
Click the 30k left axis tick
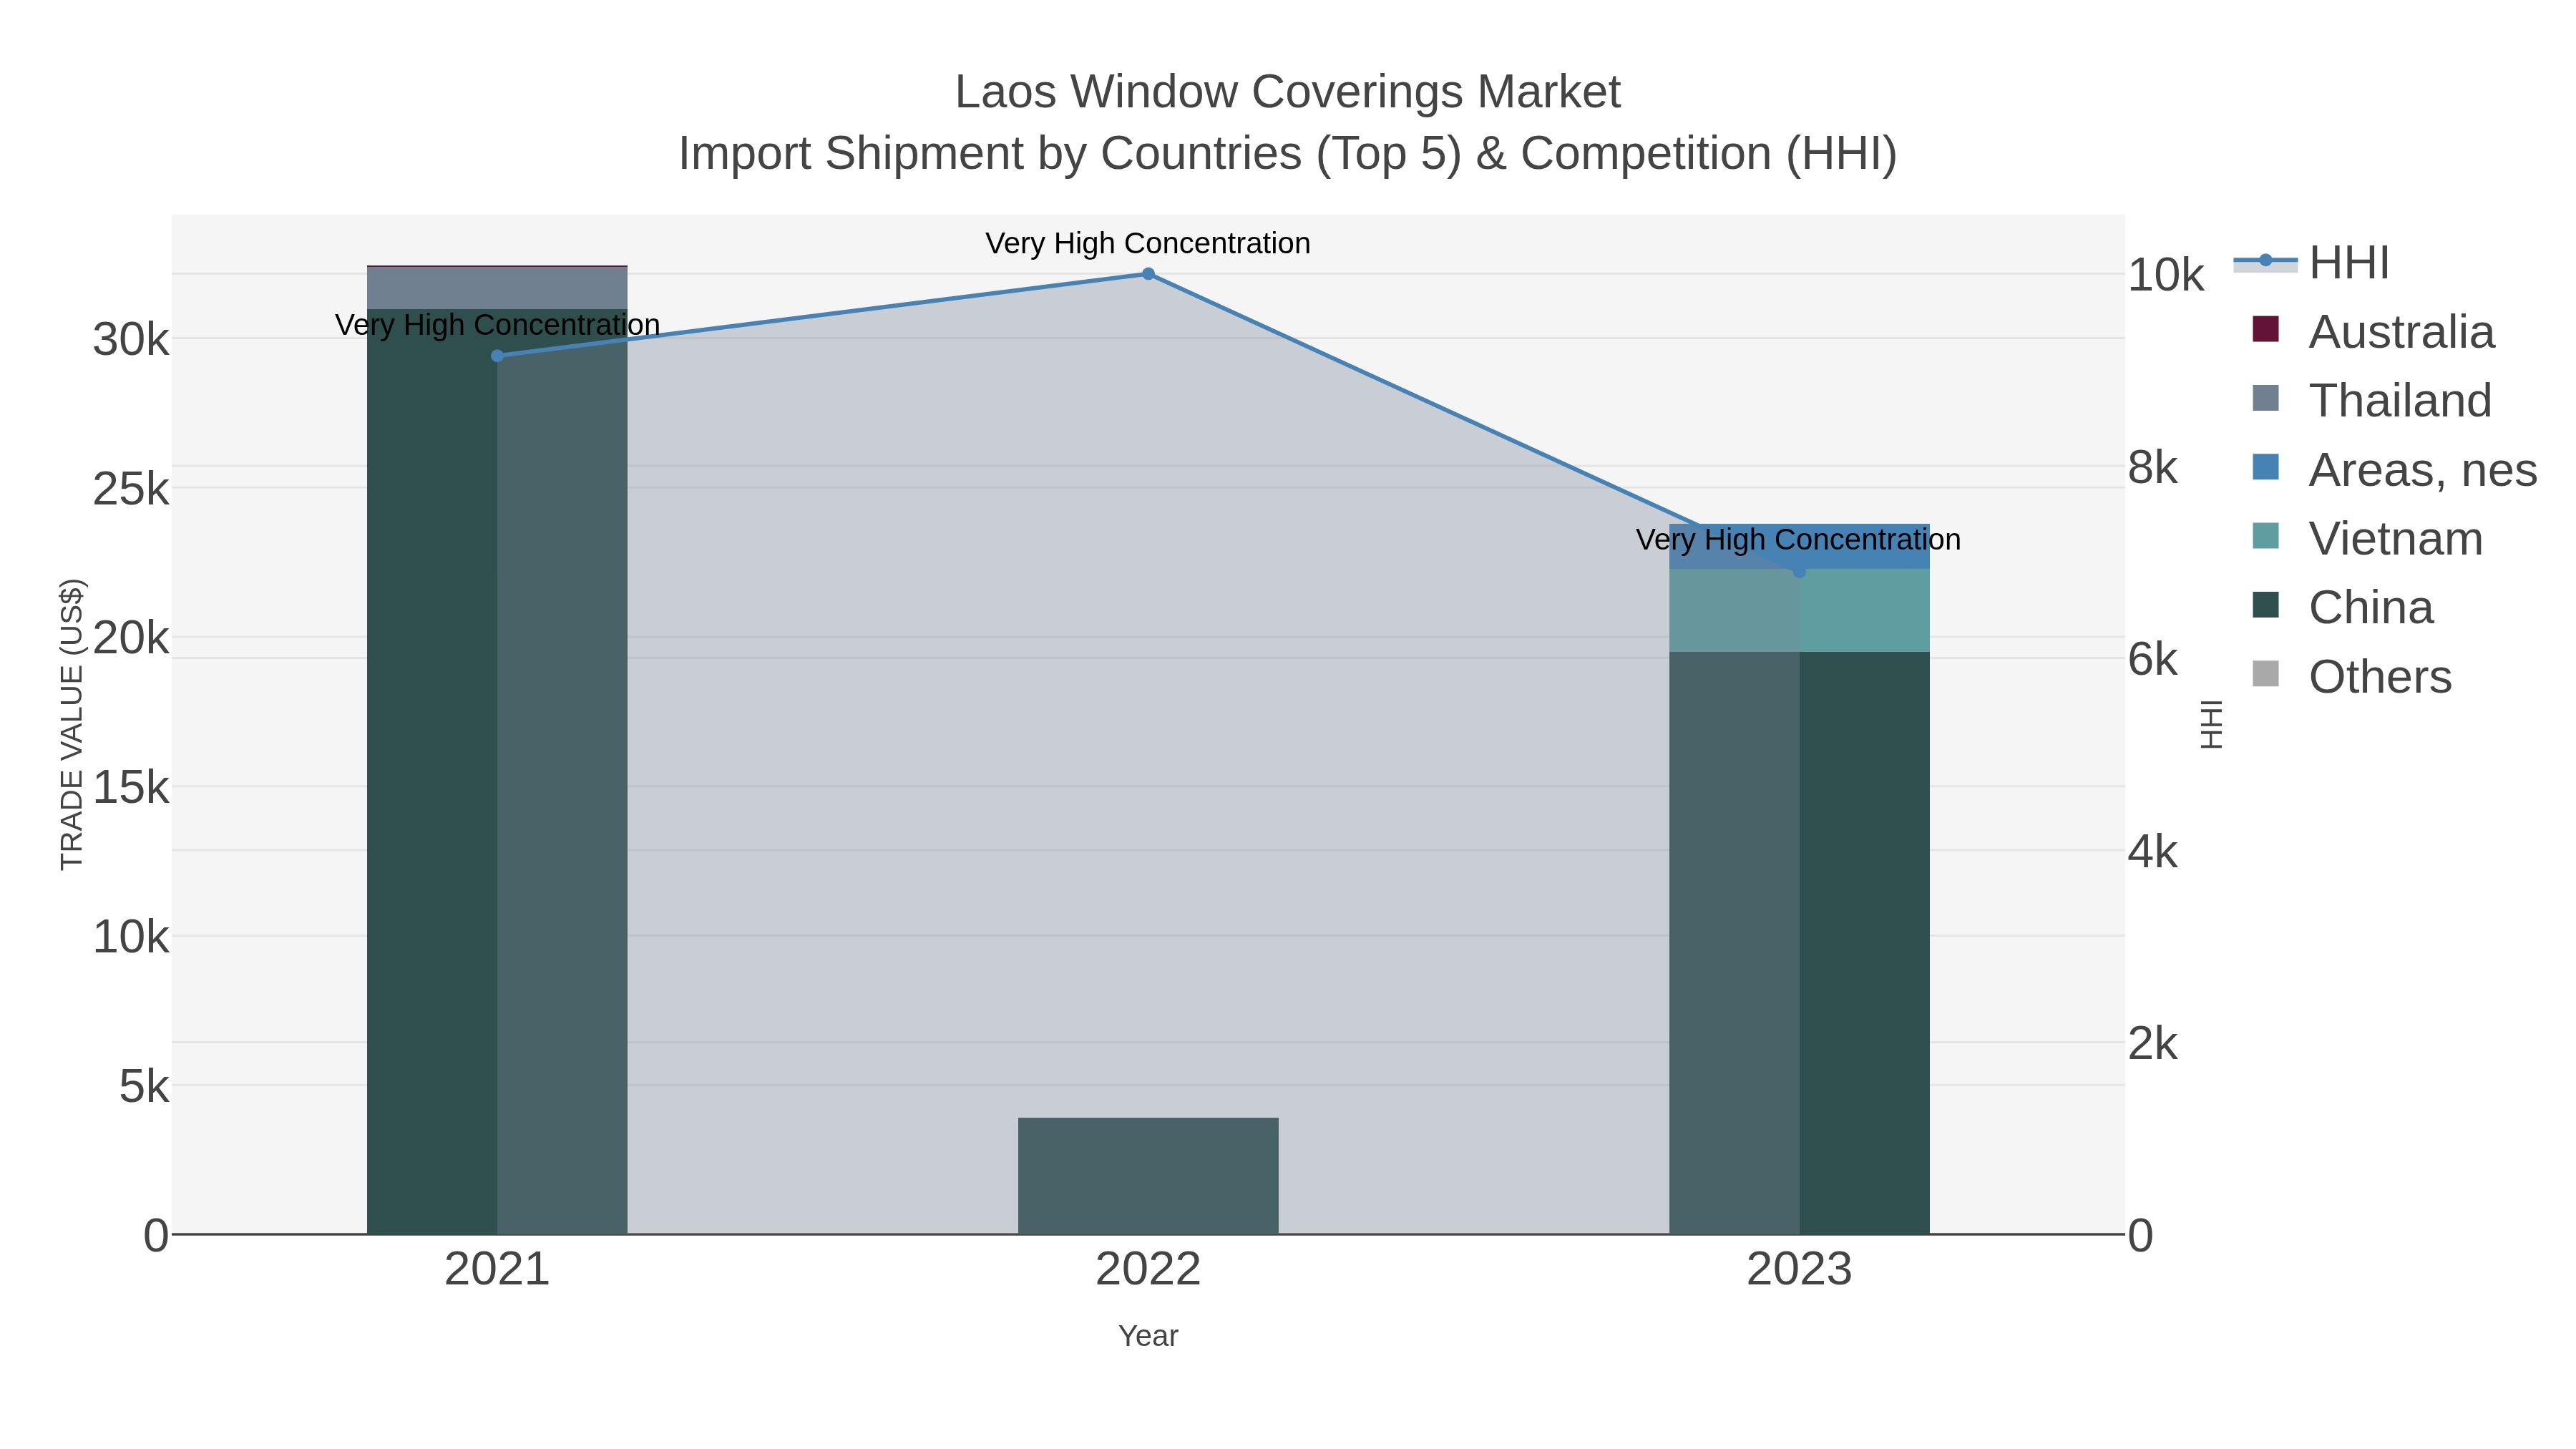pyautogui.click(x=131, y=340)
